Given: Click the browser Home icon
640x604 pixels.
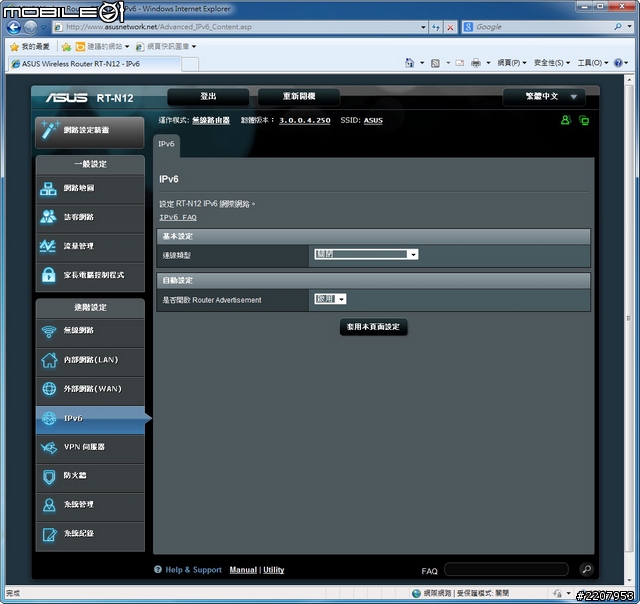Looking at the screenshot, I should click(x=409, y=63).
